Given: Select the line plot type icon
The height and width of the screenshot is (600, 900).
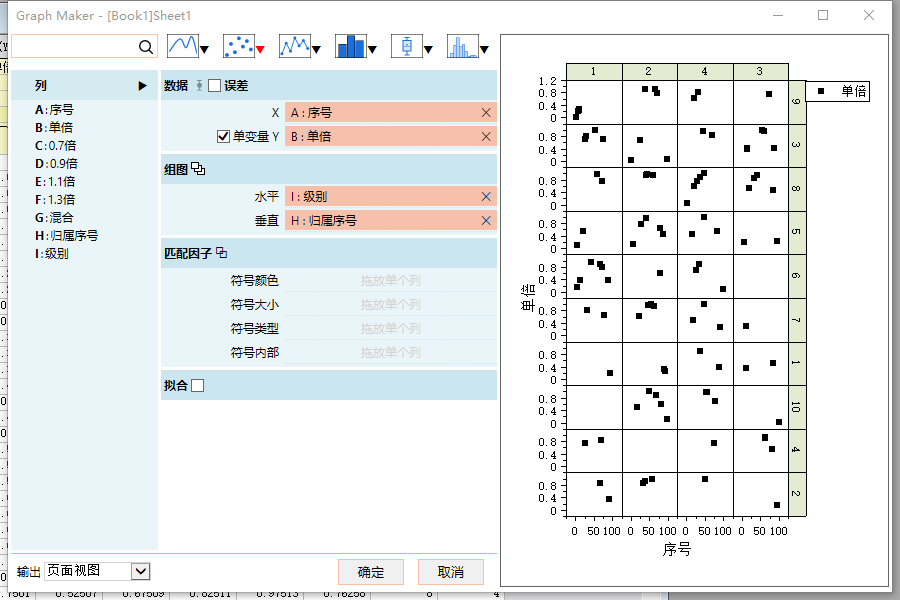Looking at the screenshot, I should pyautogui.click(x=183, y=47).
